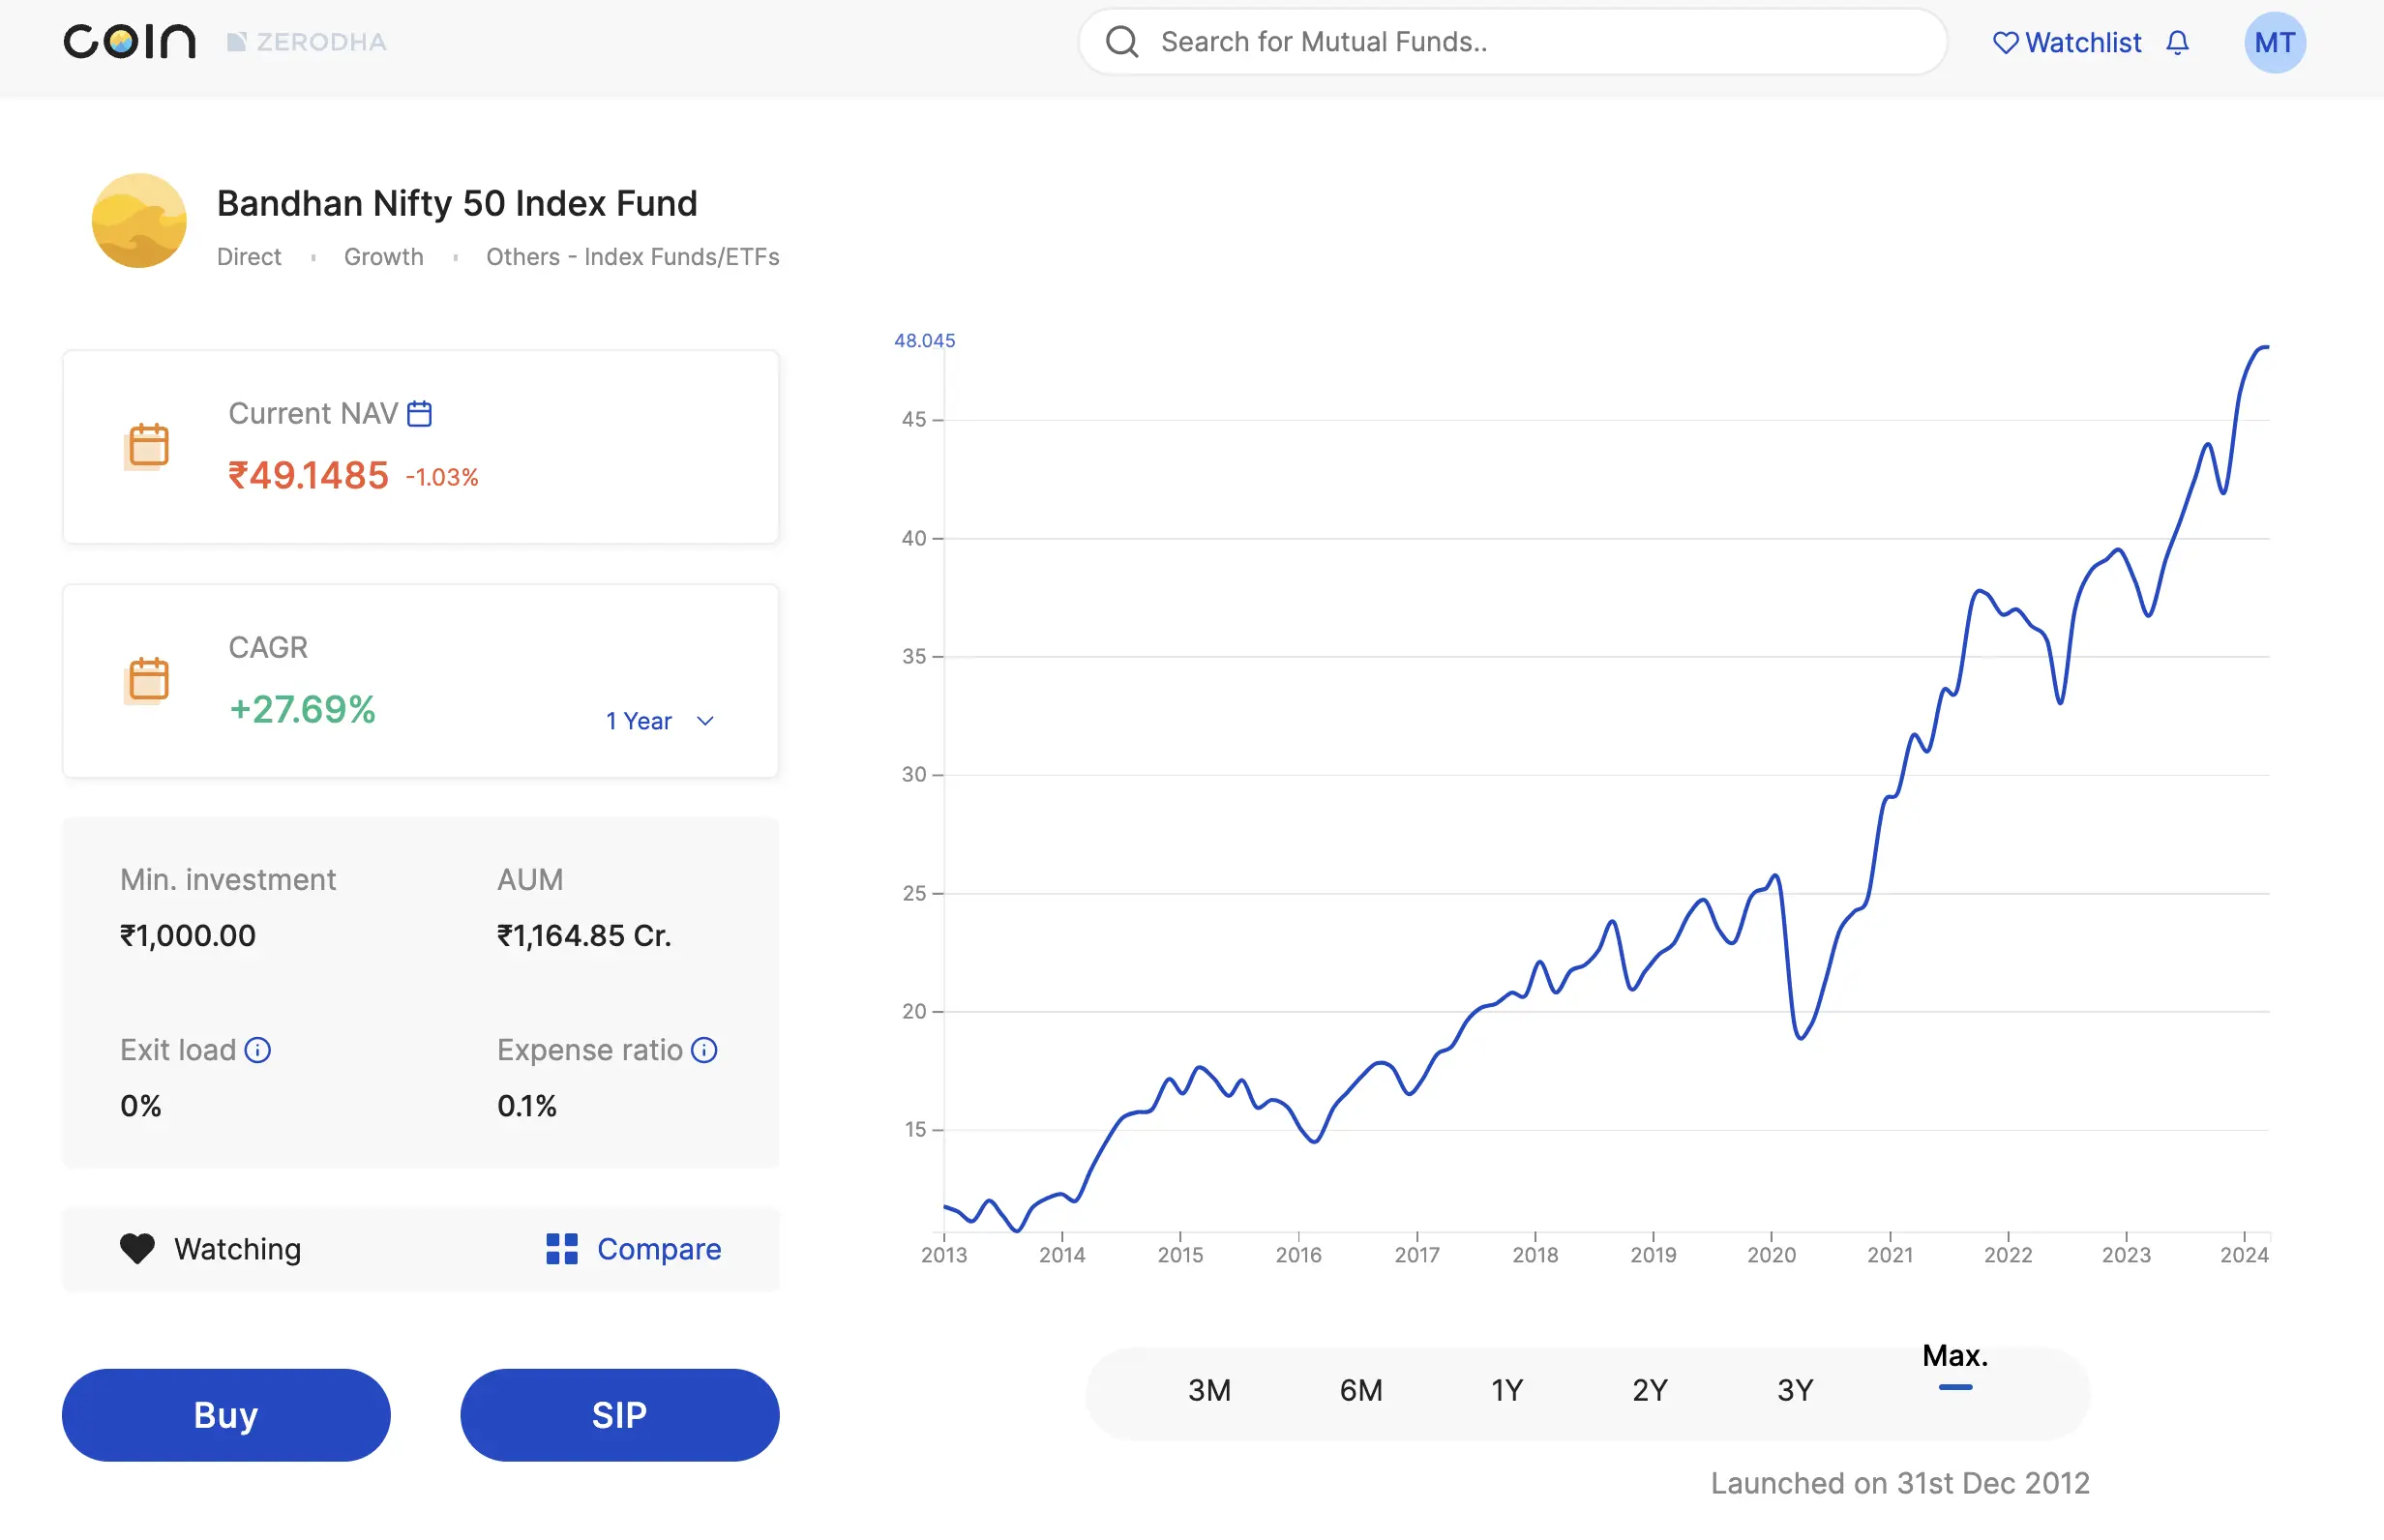Open the Watchlist link
The height and width of the screenshot is (1540, 2384).
[2067, 43]
